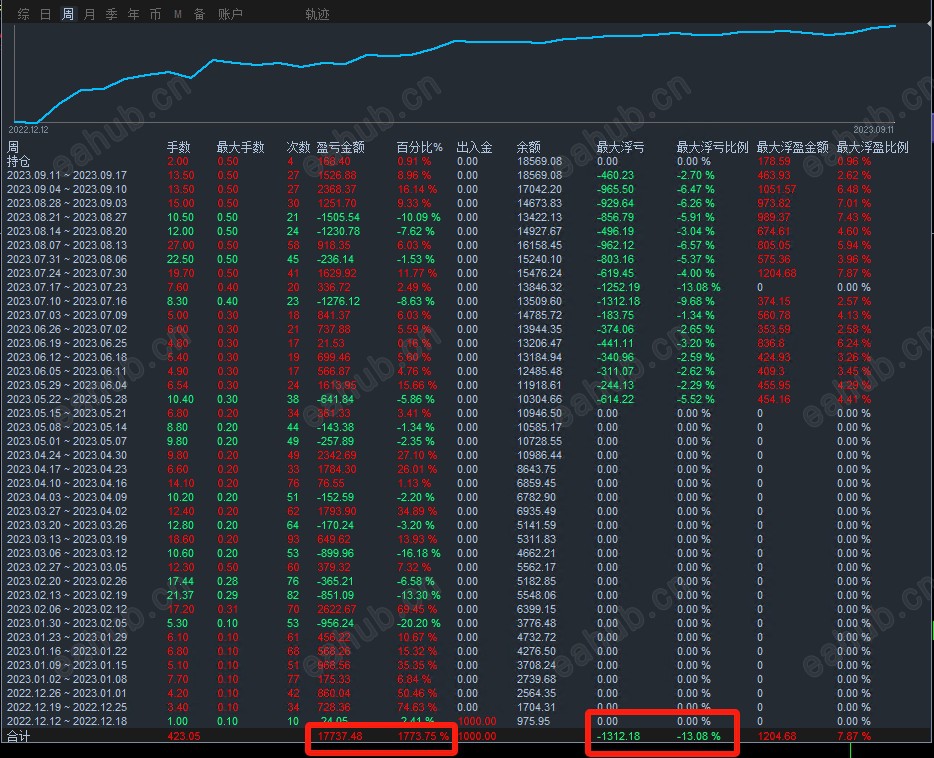
Task: Click the 周 column header
Action: [13, 147]
